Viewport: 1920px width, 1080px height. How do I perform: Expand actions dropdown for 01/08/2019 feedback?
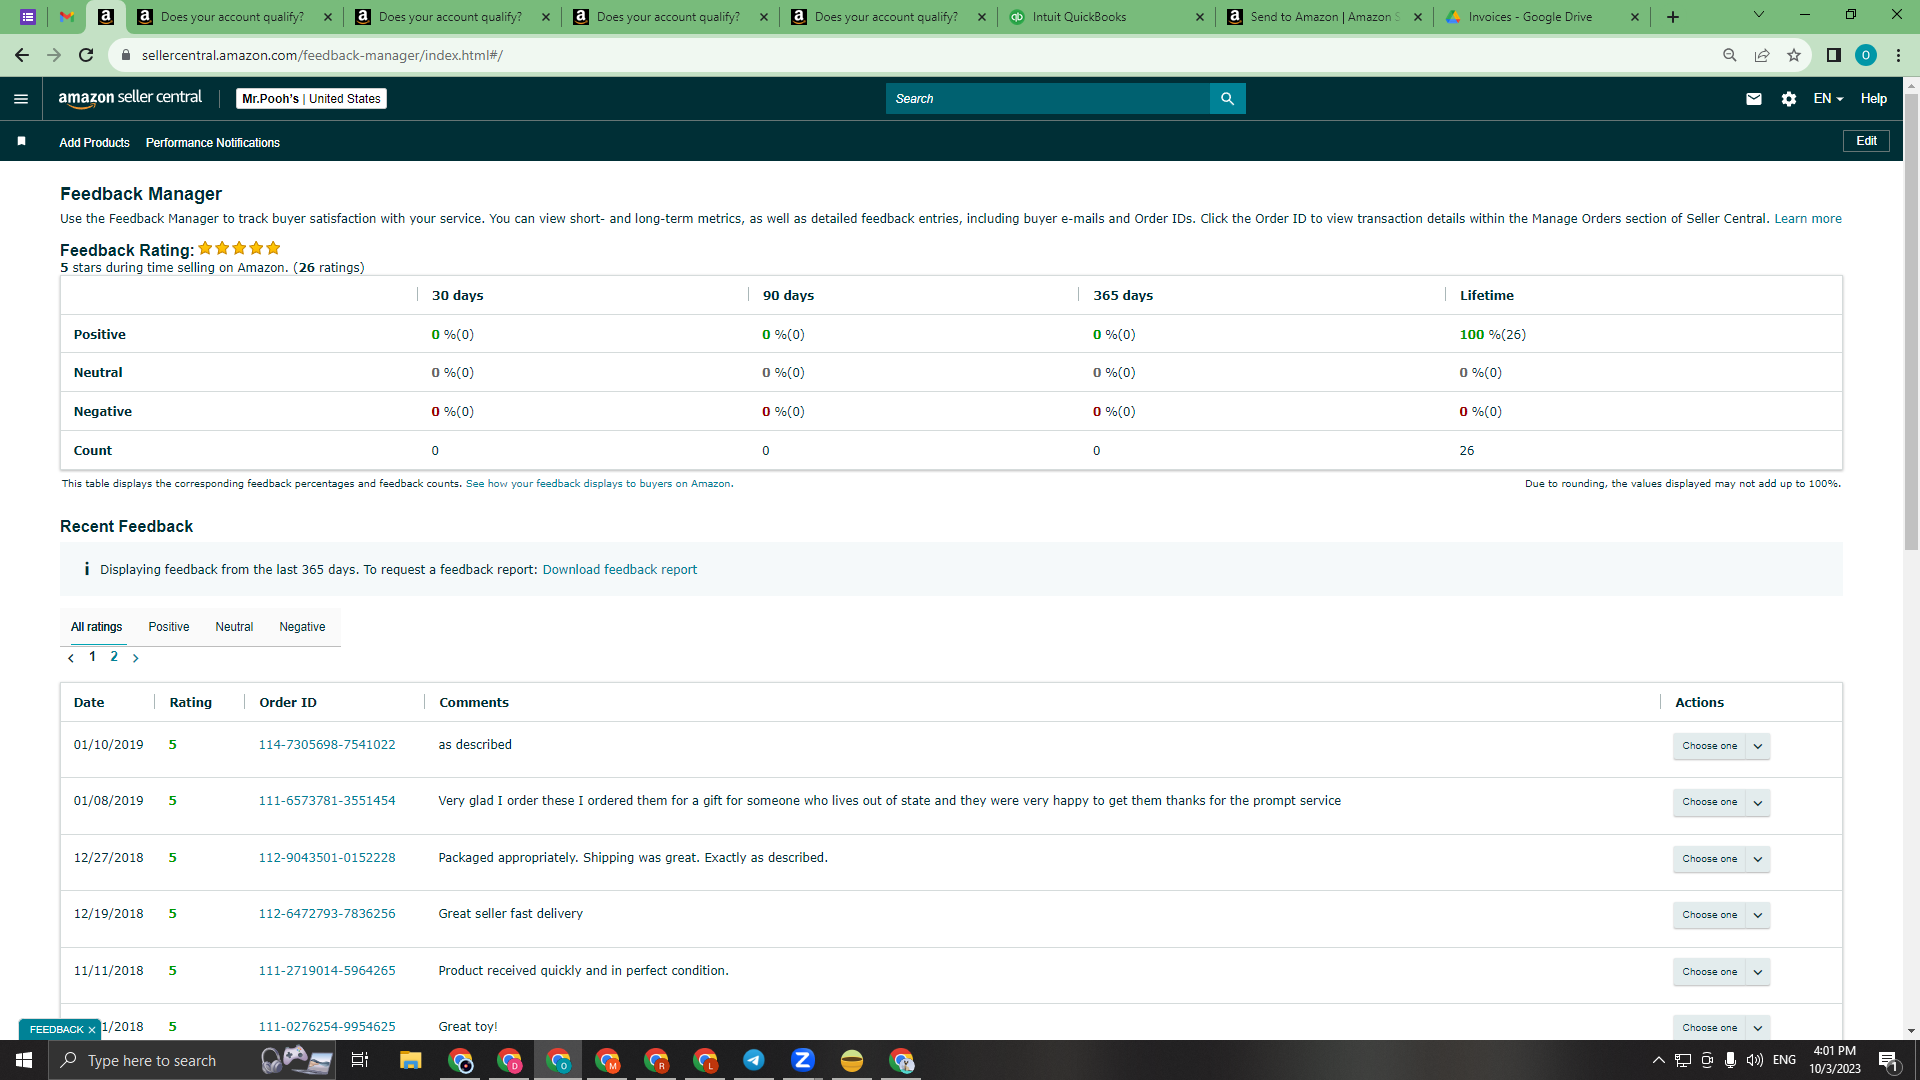click(x=1758, y=802)
